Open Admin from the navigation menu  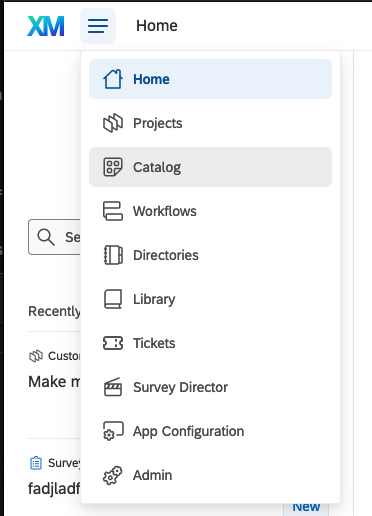[210, 475]
